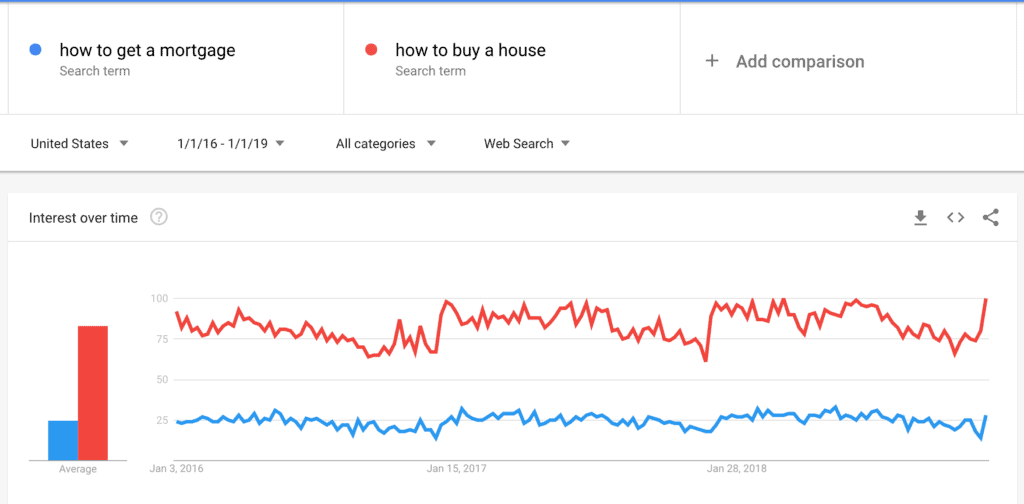Click the red dot beside house term
Viewport: 1024px width, 504px height.
[x=372, y=50]
